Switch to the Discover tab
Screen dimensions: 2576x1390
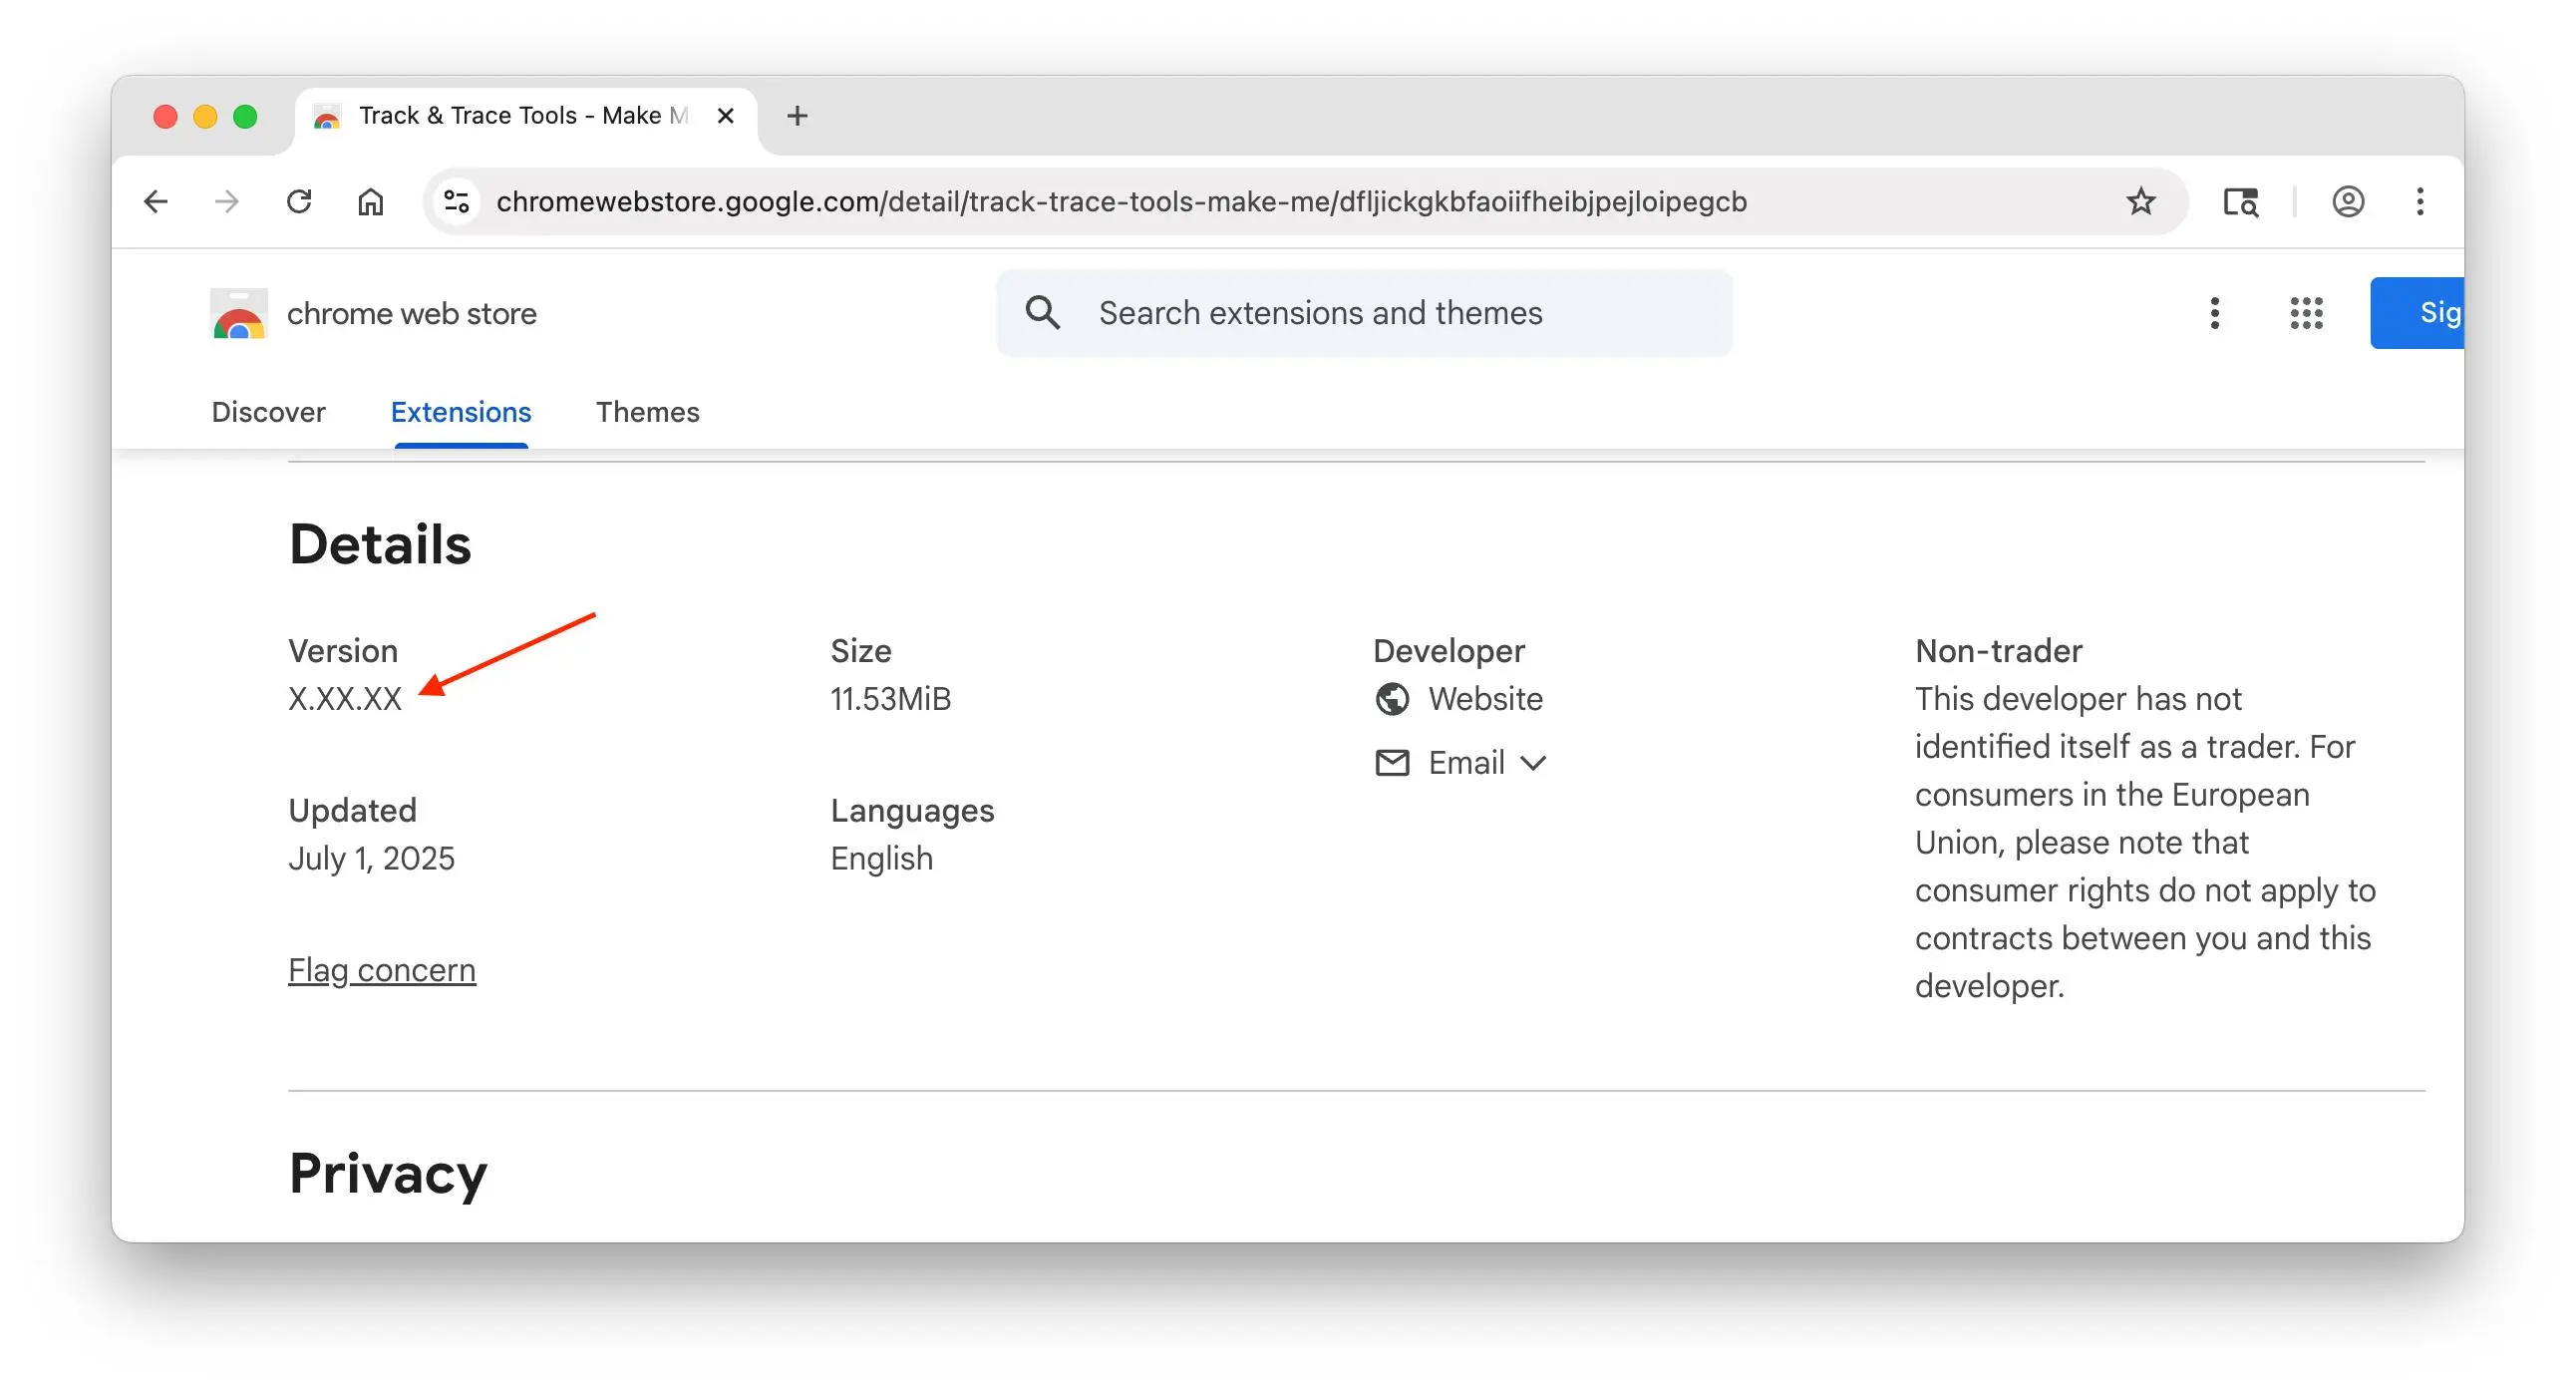(x=268, y=412)
